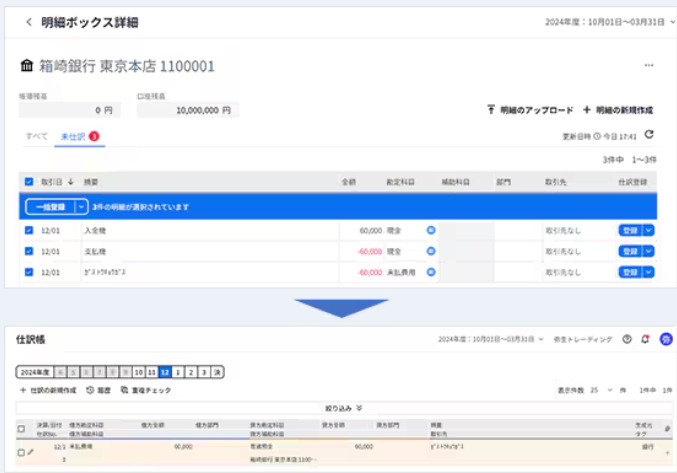This screenshot has height=473, width=677.
Task: Click the 履歴 history clock icon
Action: 90,390
